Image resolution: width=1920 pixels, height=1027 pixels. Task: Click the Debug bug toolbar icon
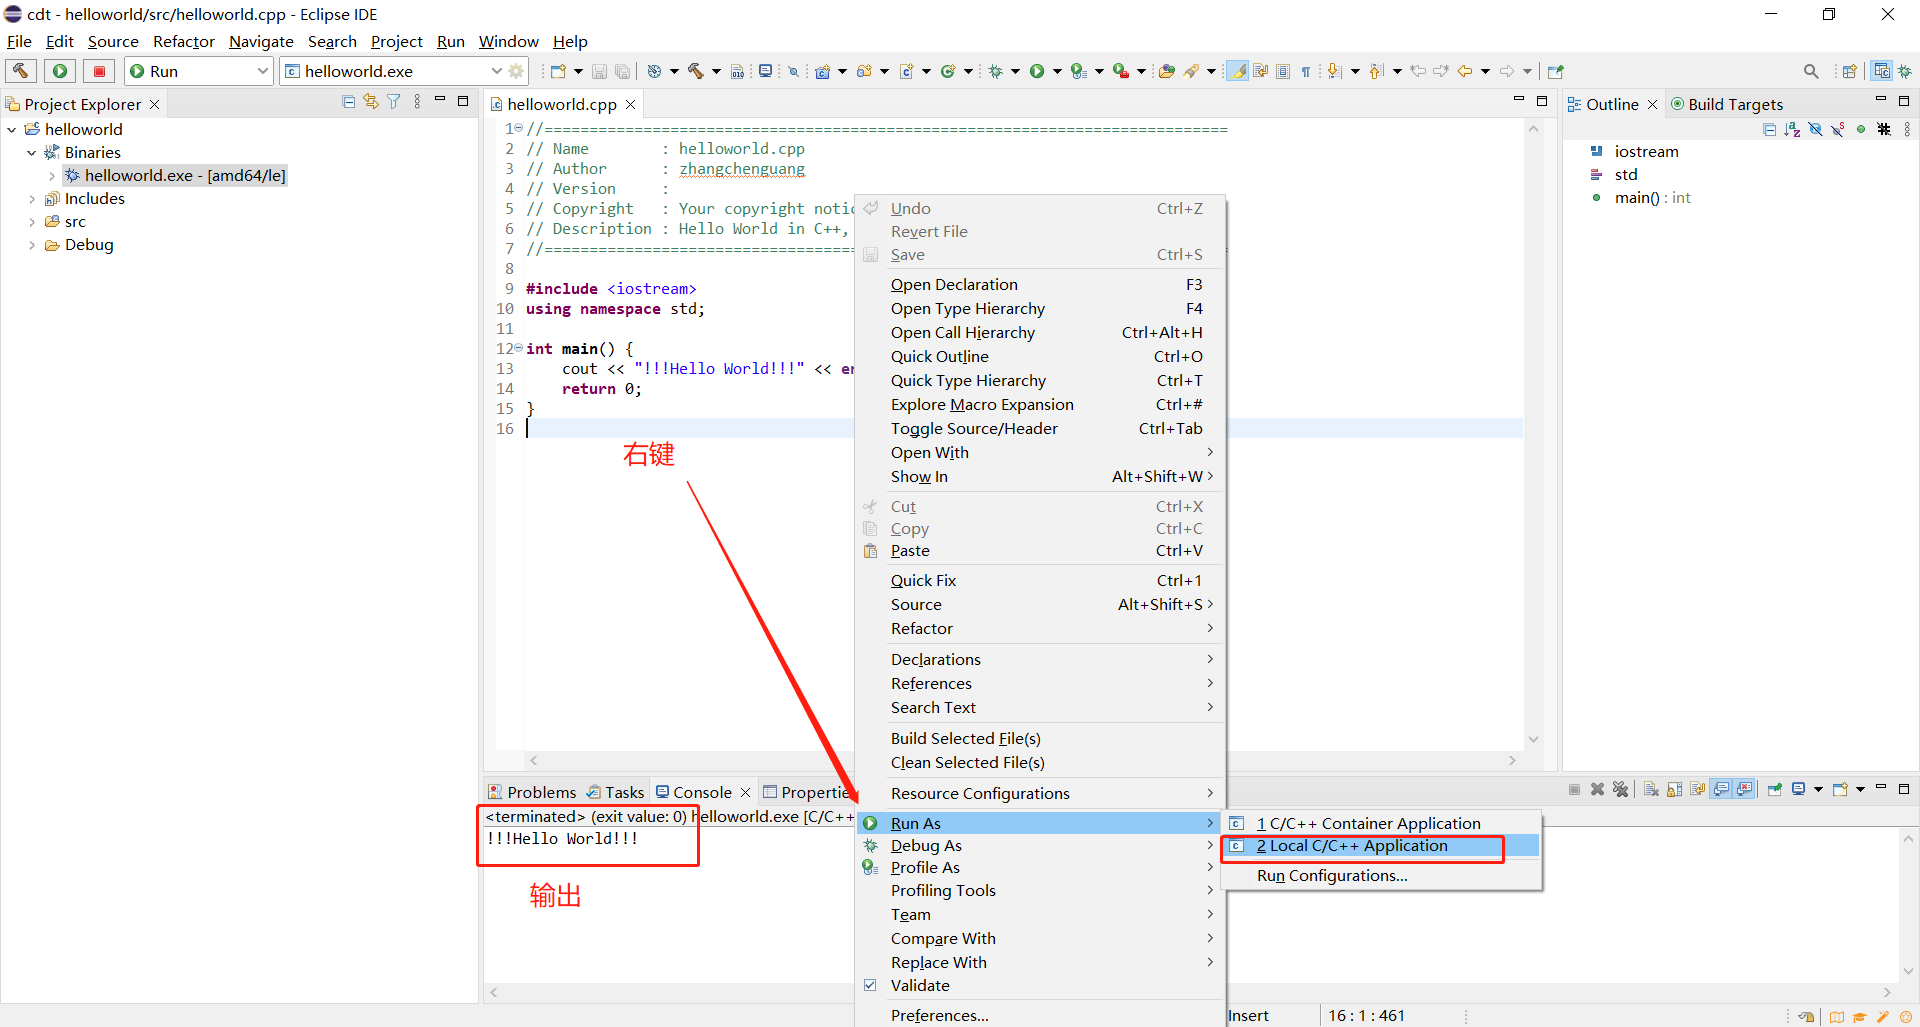coord(996,71)
